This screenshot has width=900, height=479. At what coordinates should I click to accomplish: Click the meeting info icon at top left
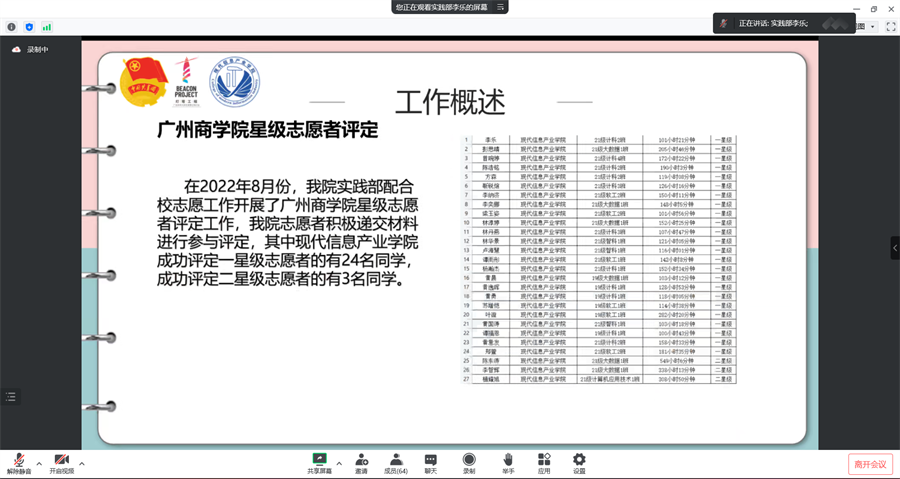click(12, 27)
